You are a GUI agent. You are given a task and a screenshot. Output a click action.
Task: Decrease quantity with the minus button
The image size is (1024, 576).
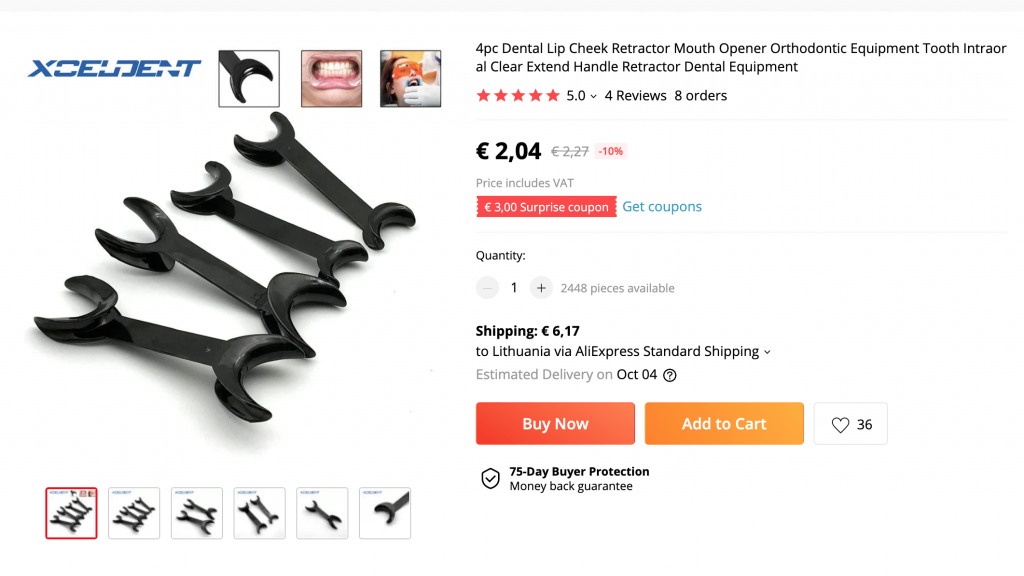[x=487, y=288]
